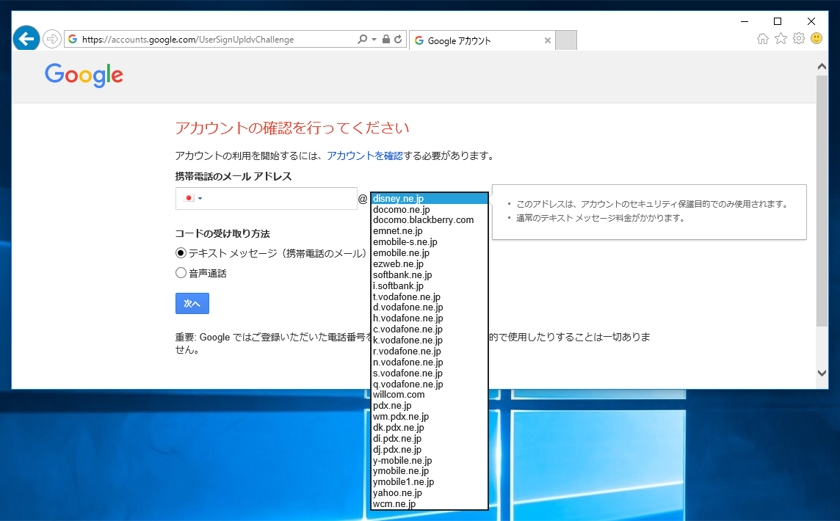Choose yahoo.ne.jp domain entry

pyautogui.click(x=429, y=493)
